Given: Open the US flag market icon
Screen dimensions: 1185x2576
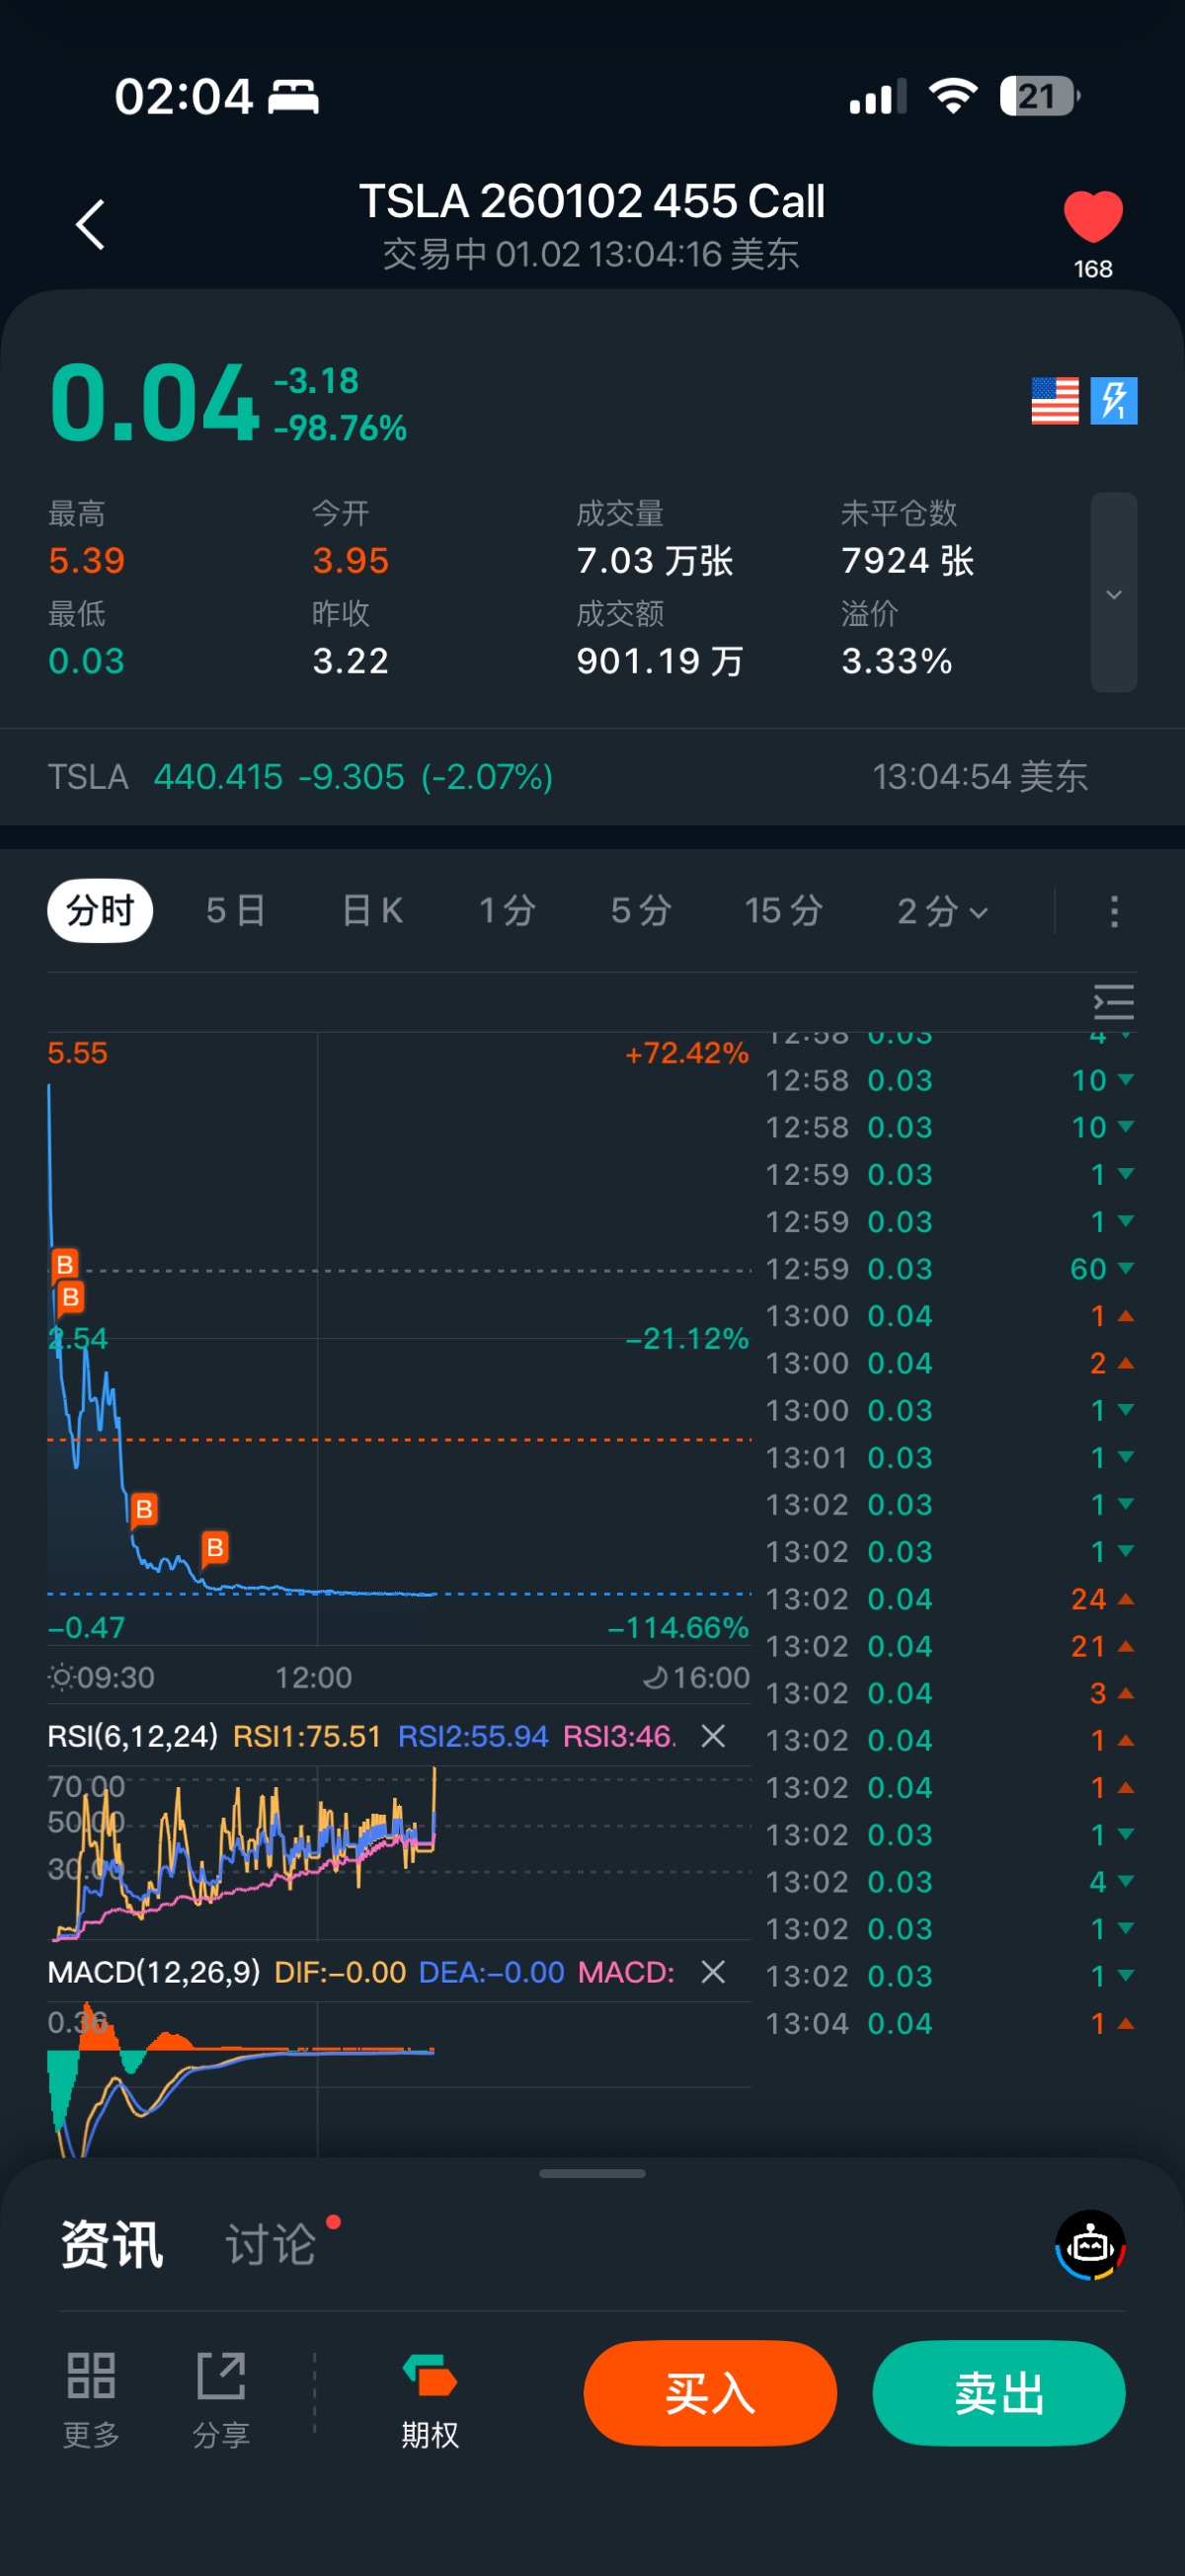Looking at the screenshot, I should click(1054, 401).
